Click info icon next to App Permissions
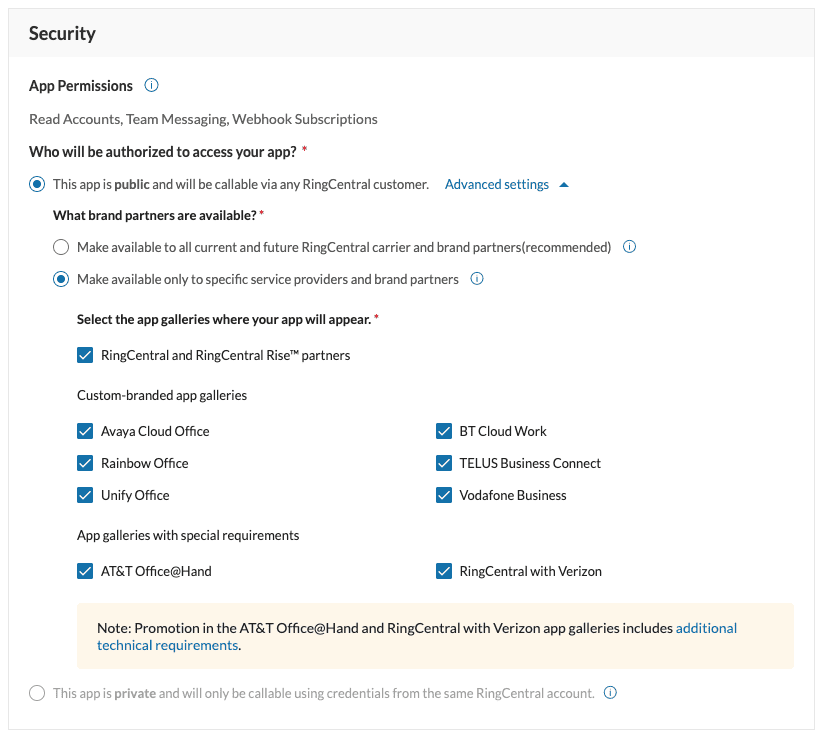The width and height of the screenshot is (823, 737). [x=152, y=86]
